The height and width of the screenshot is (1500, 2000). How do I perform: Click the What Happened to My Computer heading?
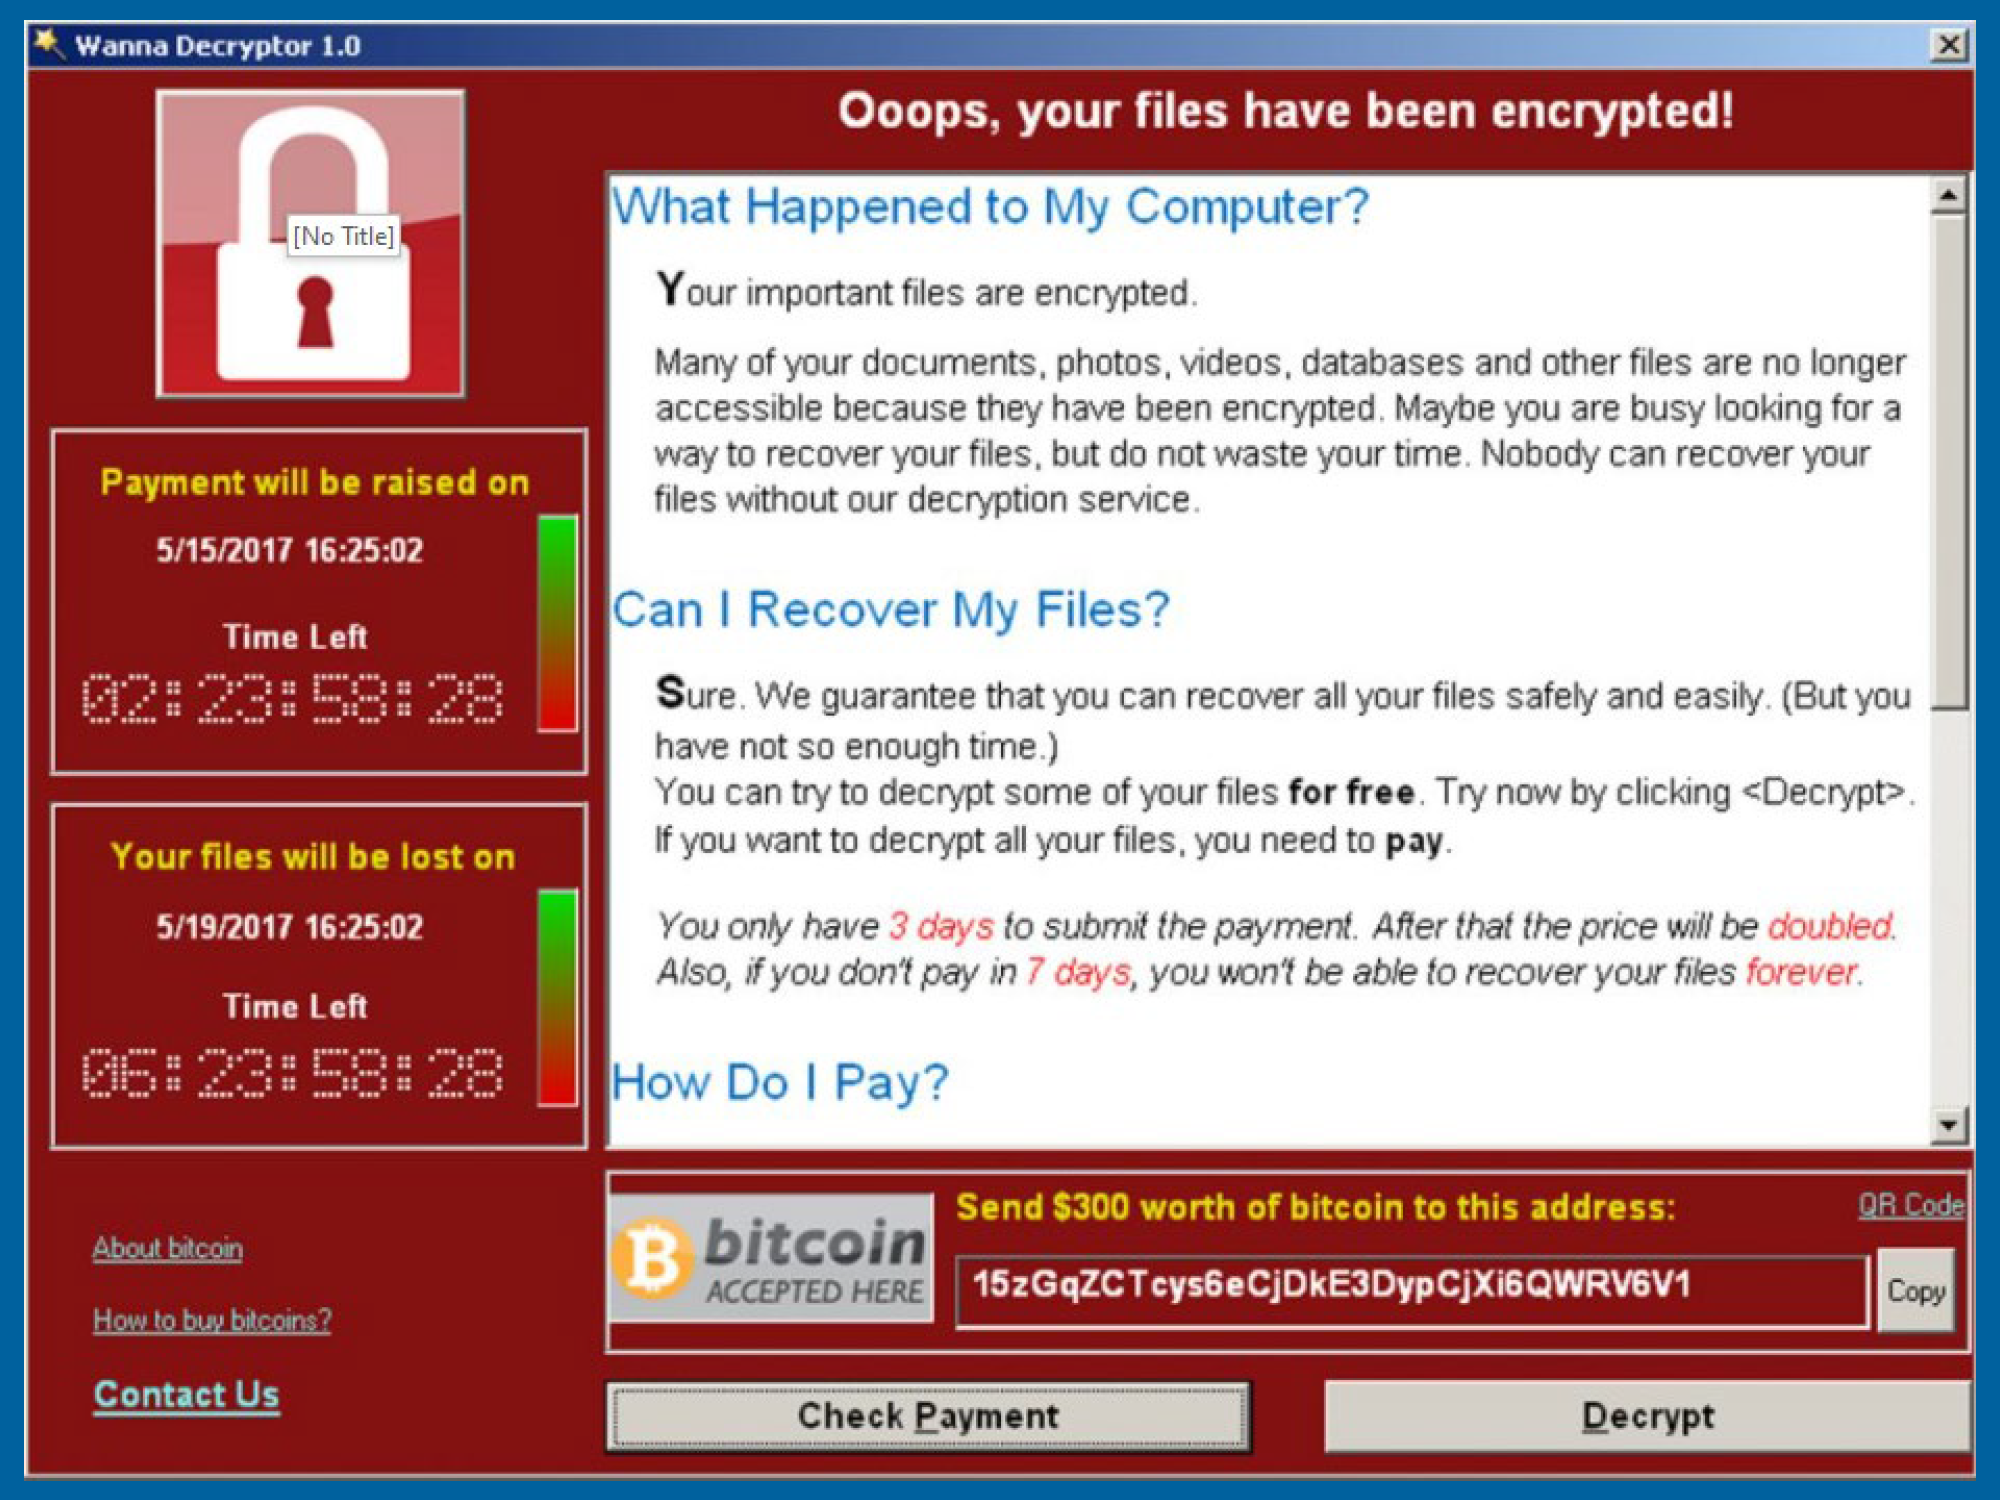tap(990, 207)
